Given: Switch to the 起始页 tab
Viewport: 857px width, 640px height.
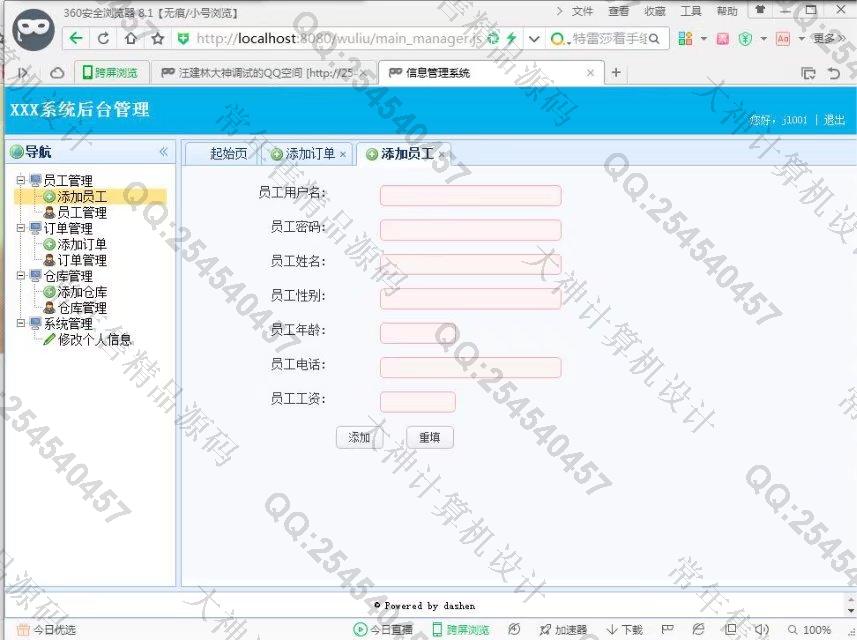Looking at the screenshot, I should pyautogui.click(x=228, y=154).
